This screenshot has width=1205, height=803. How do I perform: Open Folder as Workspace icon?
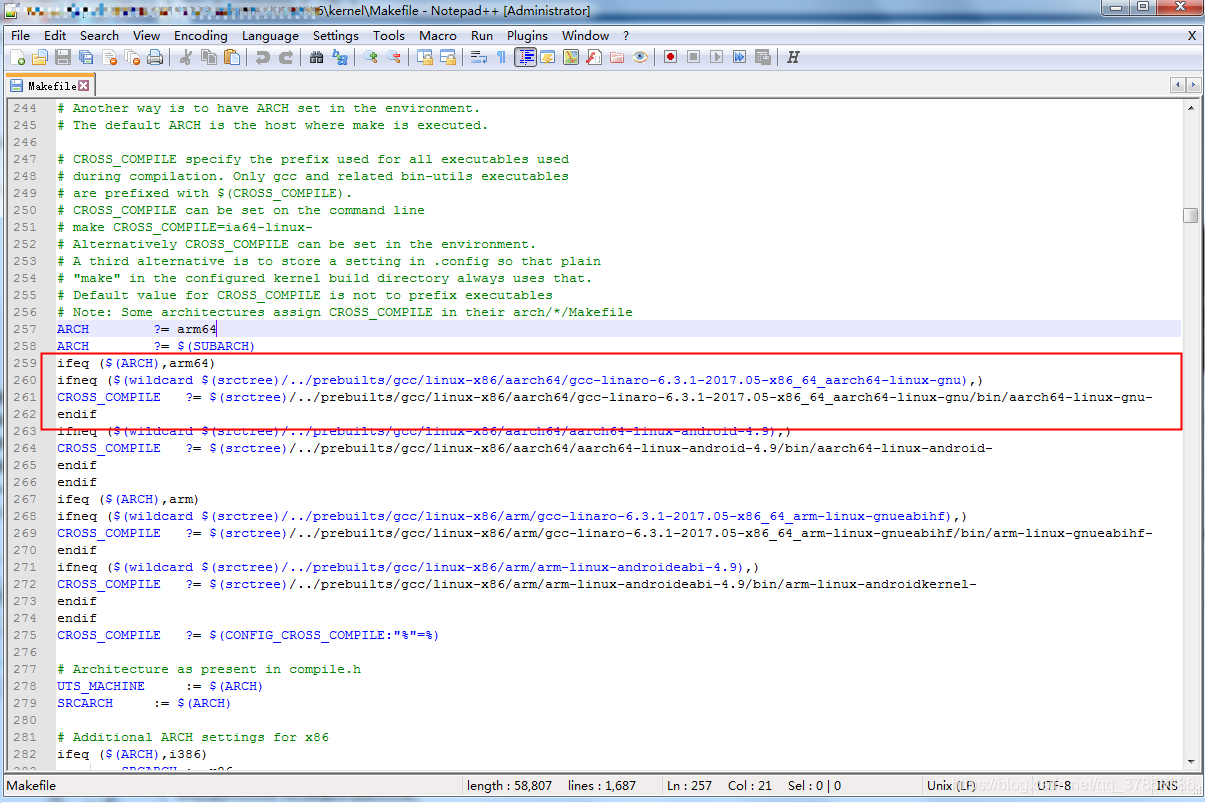tap(617, 57)
